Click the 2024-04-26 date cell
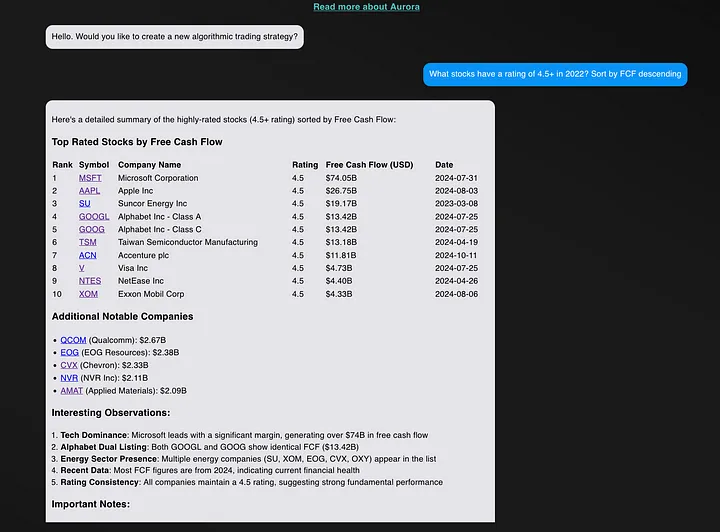 (x=456, y=281)
